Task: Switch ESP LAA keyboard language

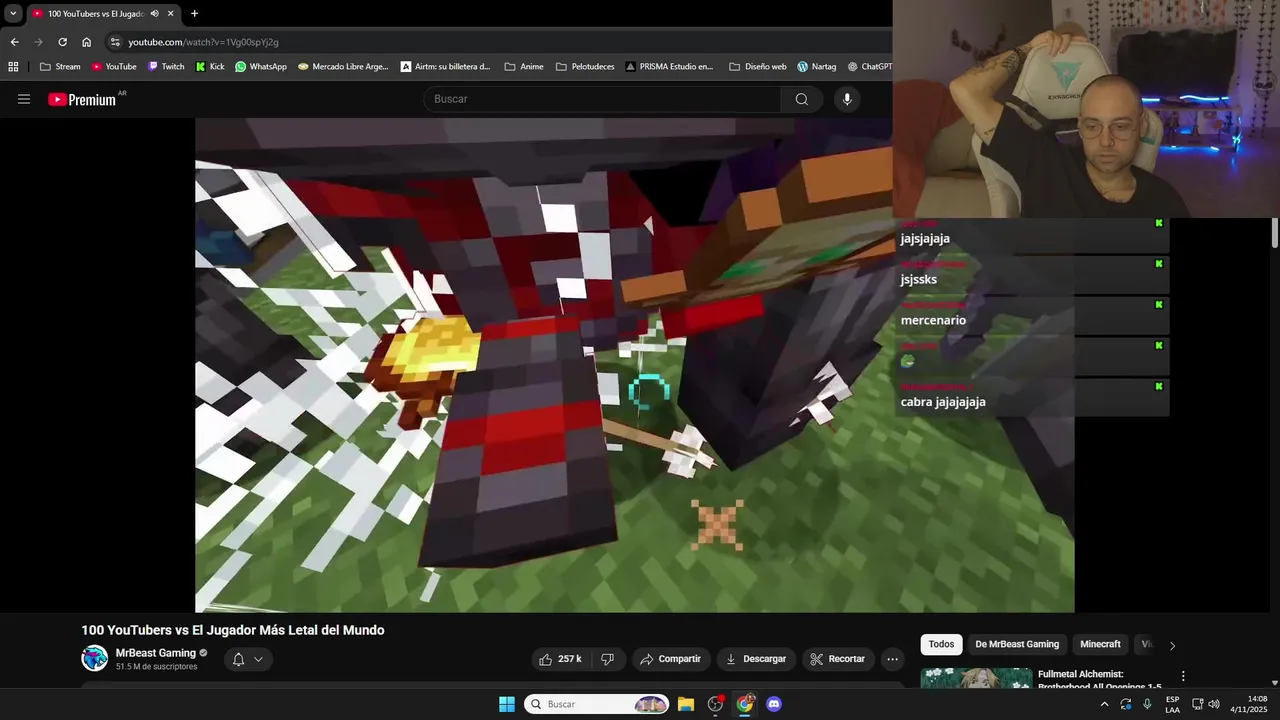Action: click(x=1172, y=704)
